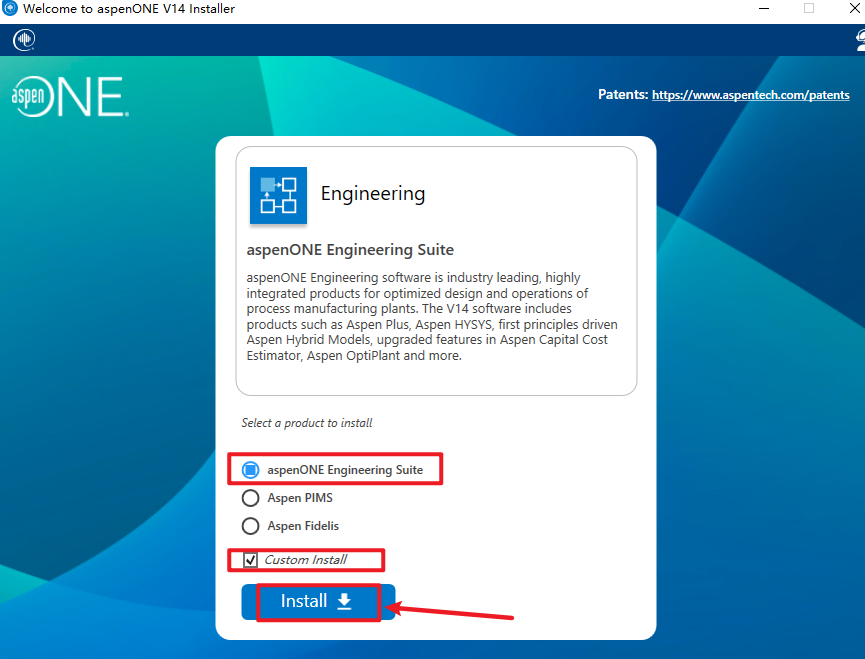Click the AspenTech round logo in header bar
The height and width of the screenshot is (659, 865).
coord(24,40)
